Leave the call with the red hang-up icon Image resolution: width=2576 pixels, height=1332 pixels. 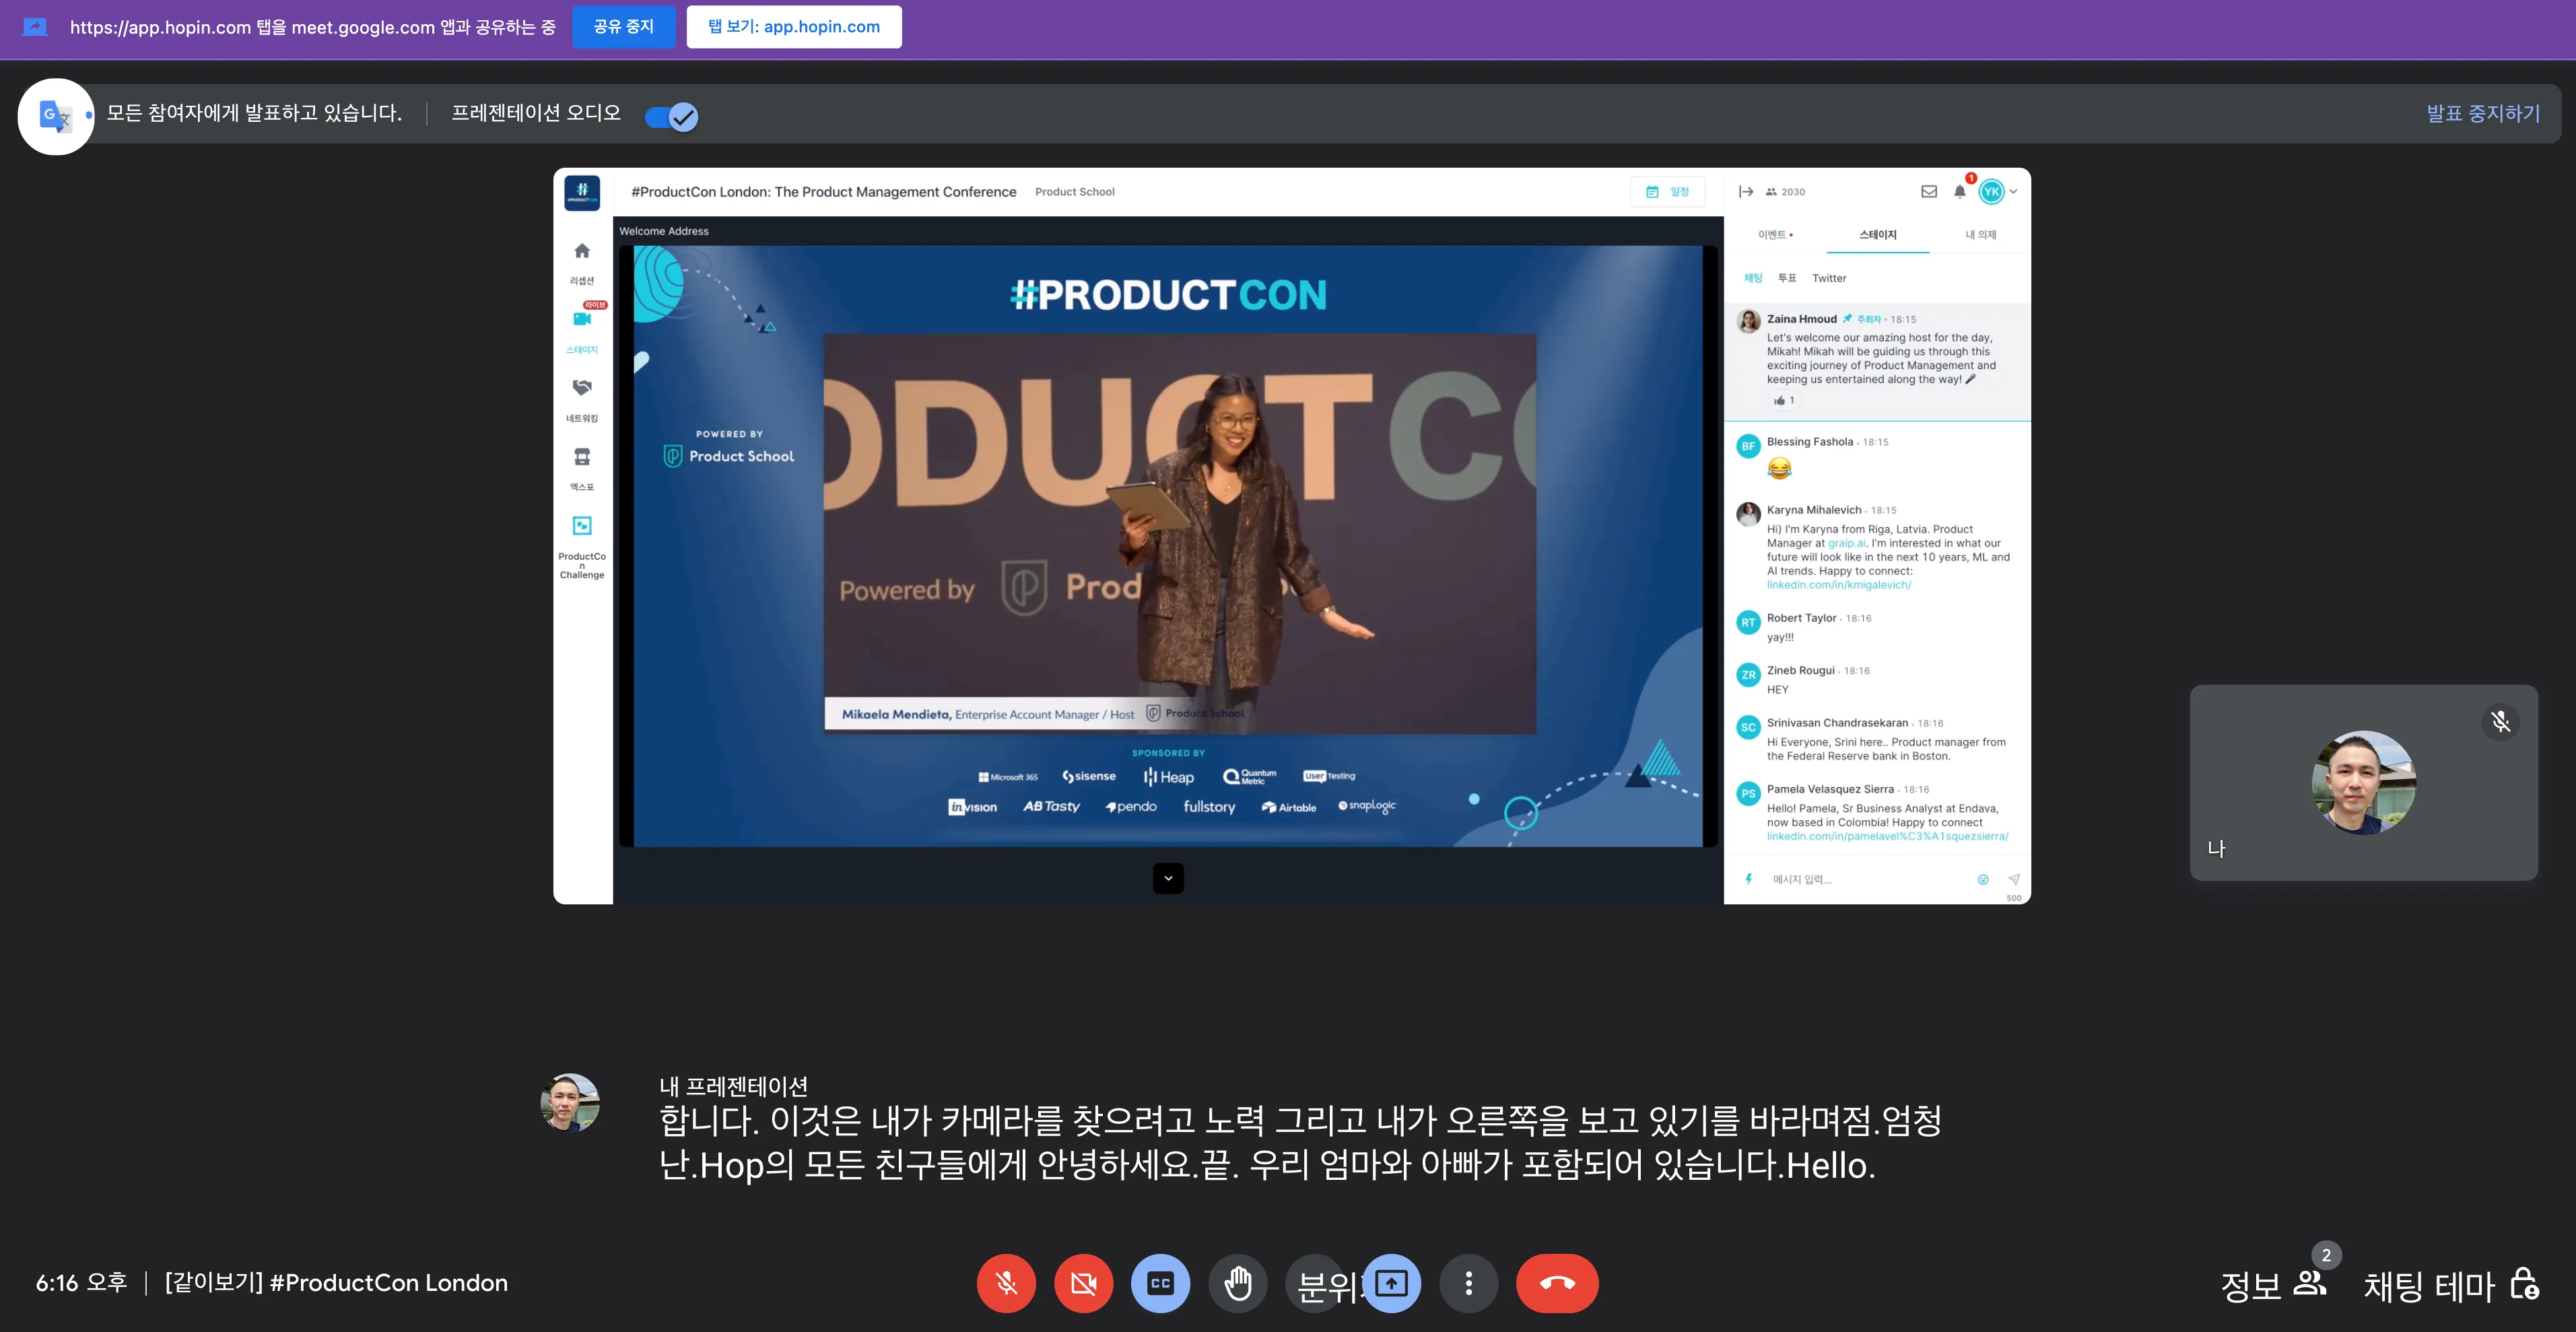[x=1557, y=1283]
